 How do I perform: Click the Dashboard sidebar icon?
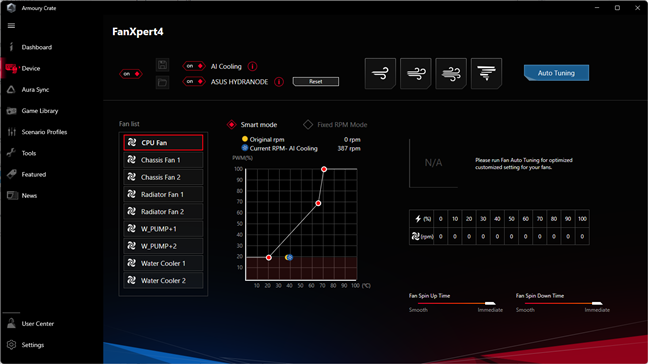(x=11, y=47)
